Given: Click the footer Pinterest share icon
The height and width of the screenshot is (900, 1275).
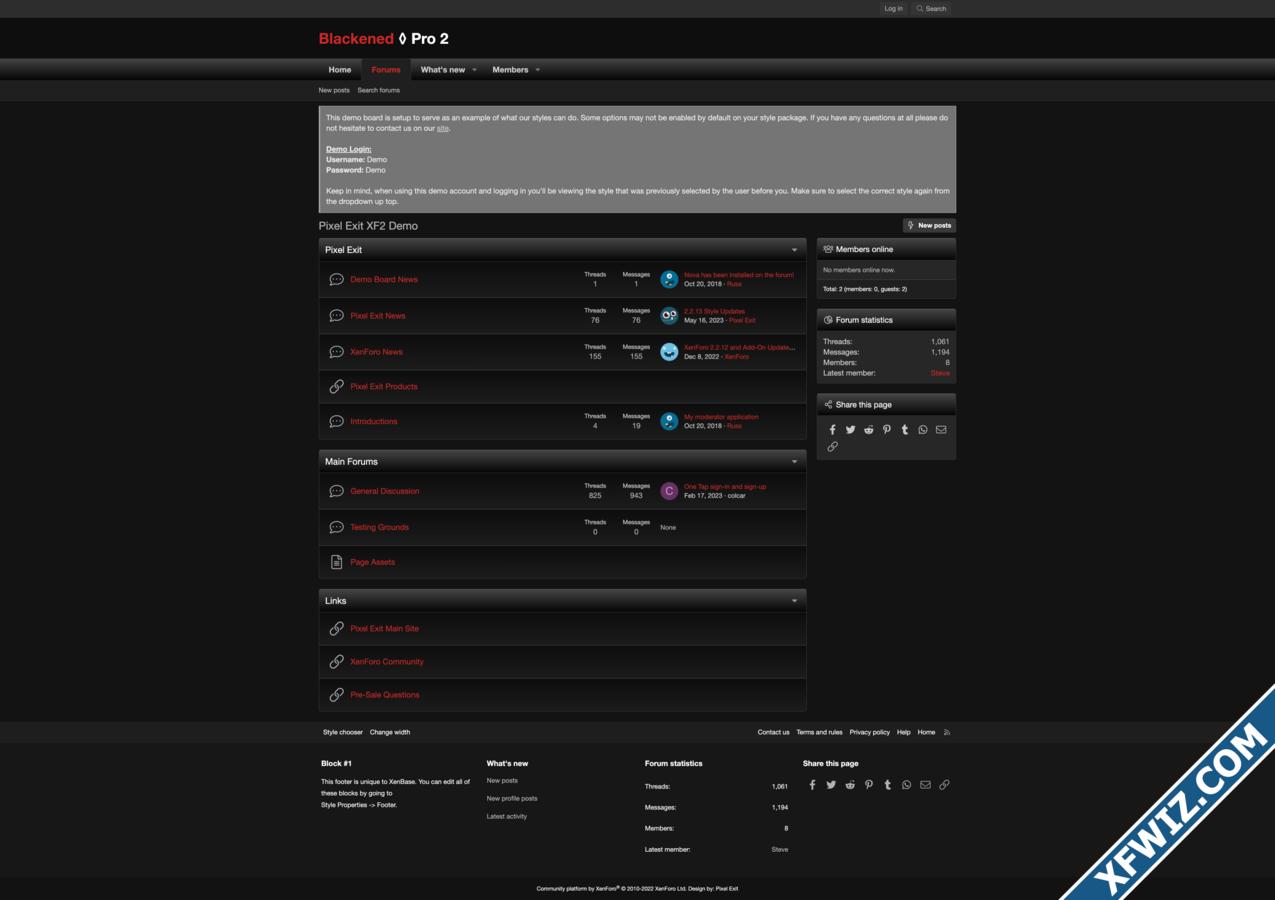Looking at the screenshot, I should [x=869, y=785].
